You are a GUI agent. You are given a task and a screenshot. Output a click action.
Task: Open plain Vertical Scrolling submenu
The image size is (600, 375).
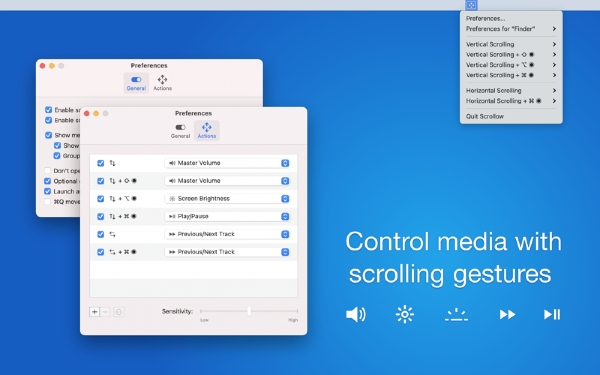tap(511, 44)
